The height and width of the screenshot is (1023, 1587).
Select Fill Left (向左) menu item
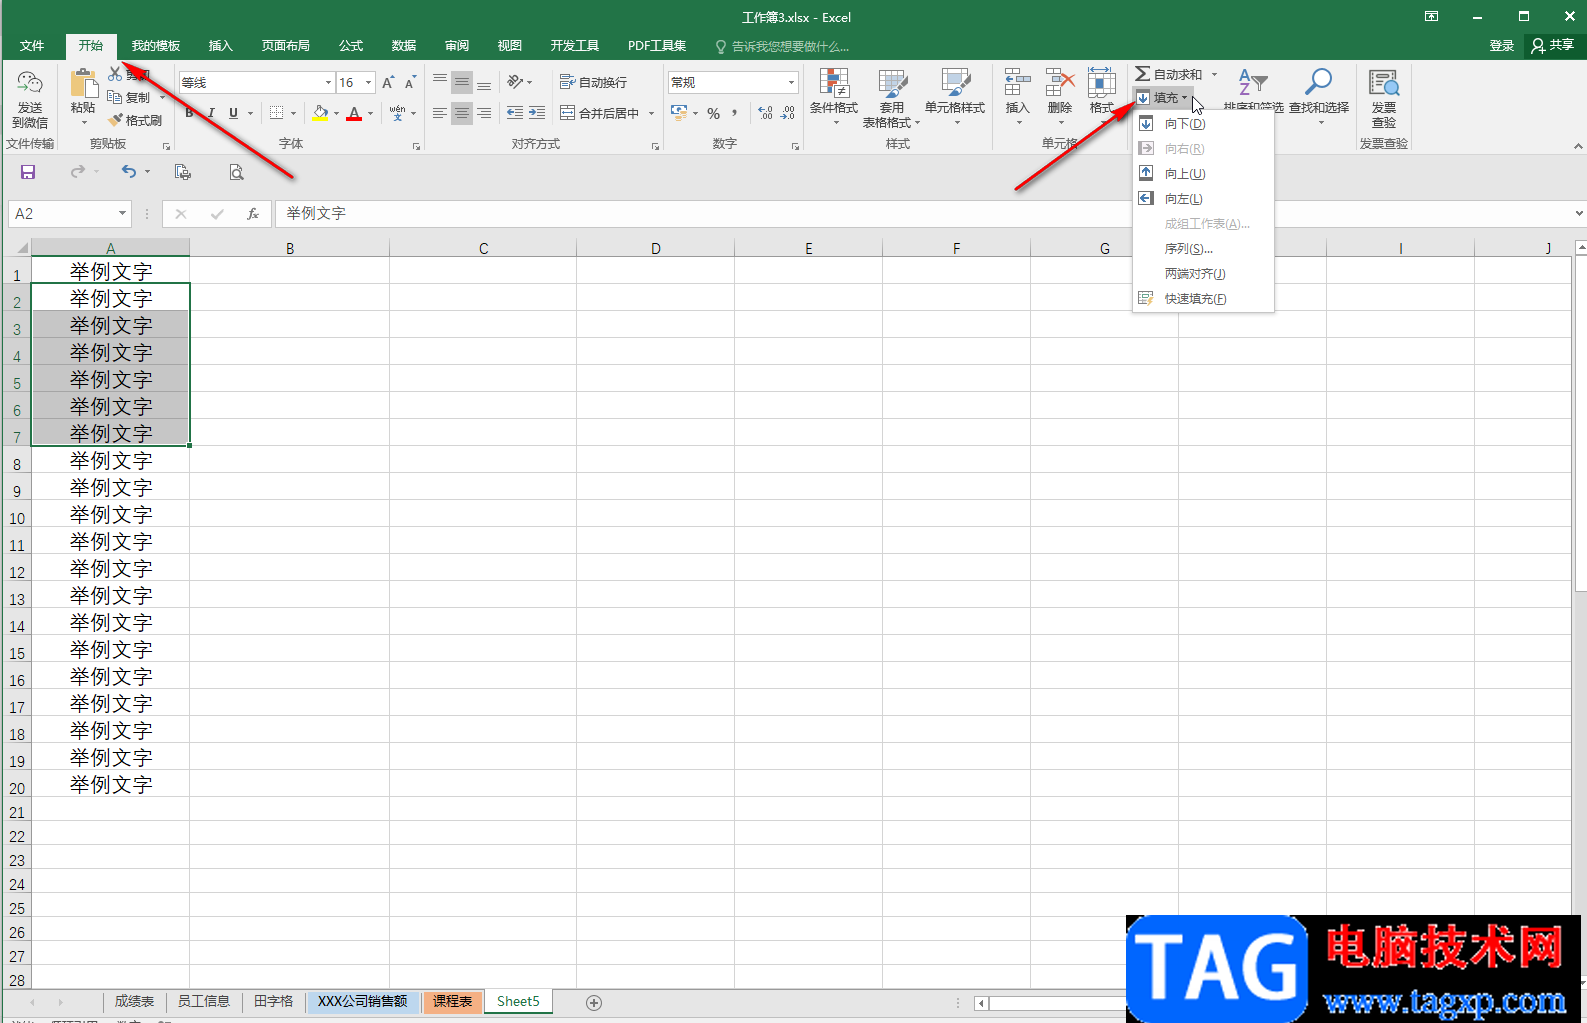(1203, 199)
